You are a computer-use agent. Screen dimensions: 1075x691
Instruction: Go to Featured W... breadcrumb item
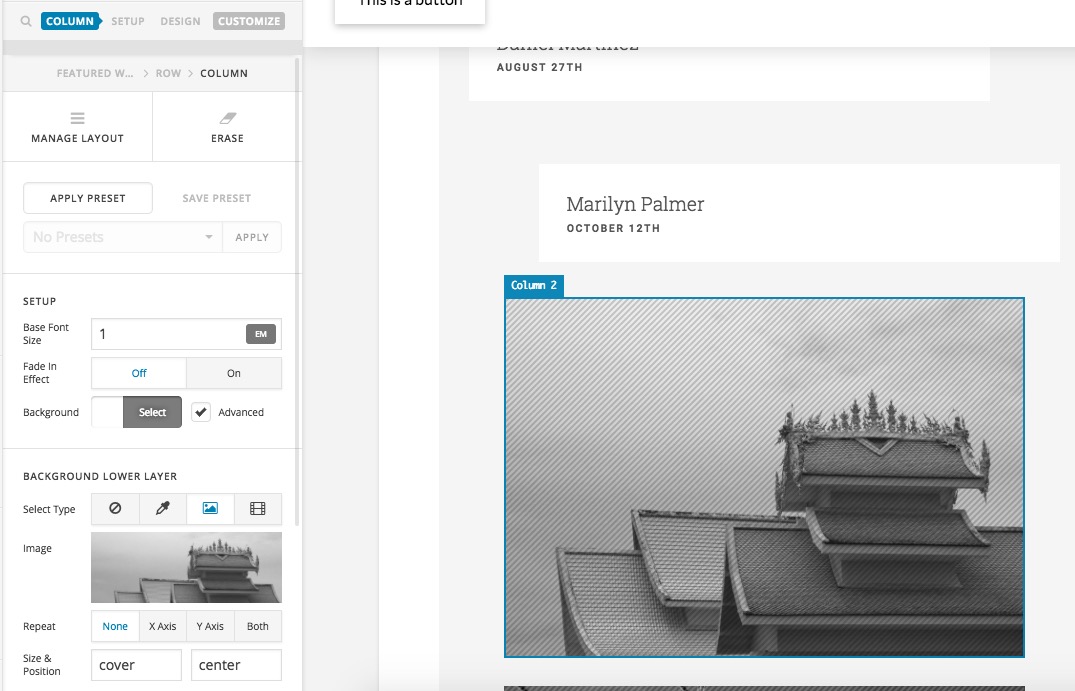95,73
